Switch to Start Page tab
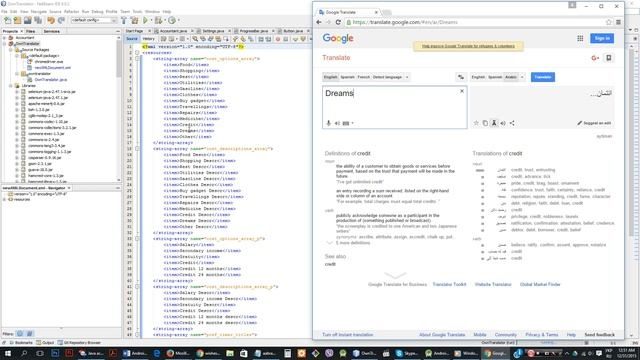 pos(135,31)
